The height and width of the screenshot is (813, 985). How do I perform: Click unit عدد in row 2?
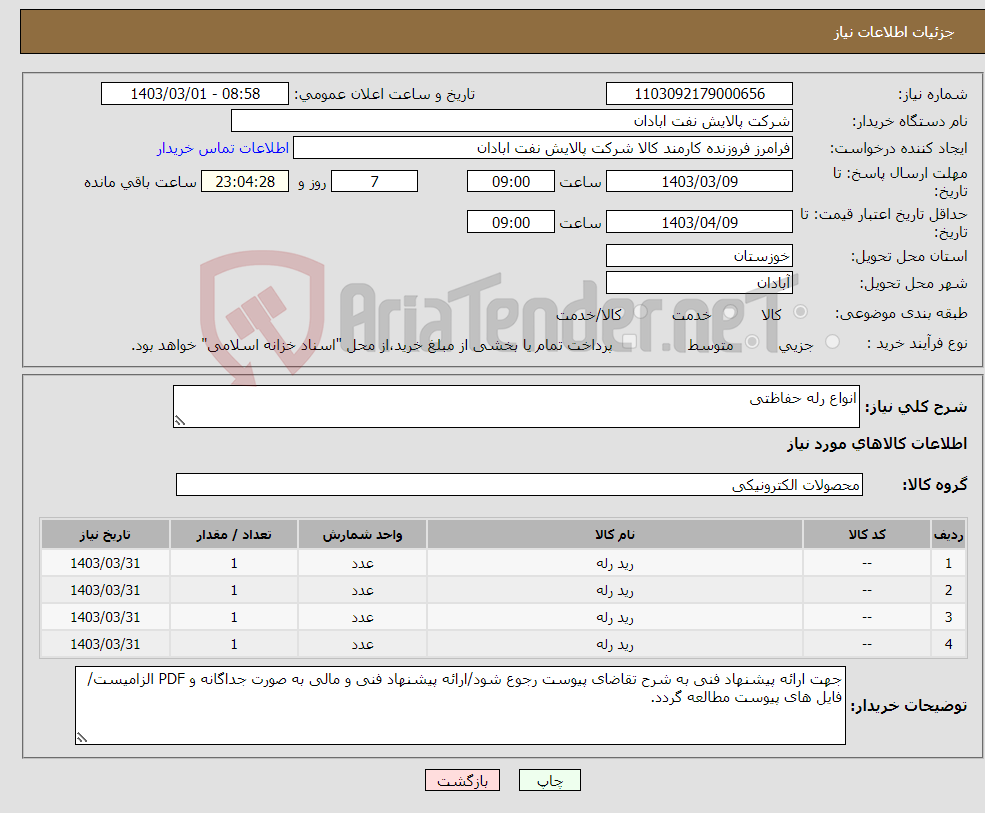point(362,591)
